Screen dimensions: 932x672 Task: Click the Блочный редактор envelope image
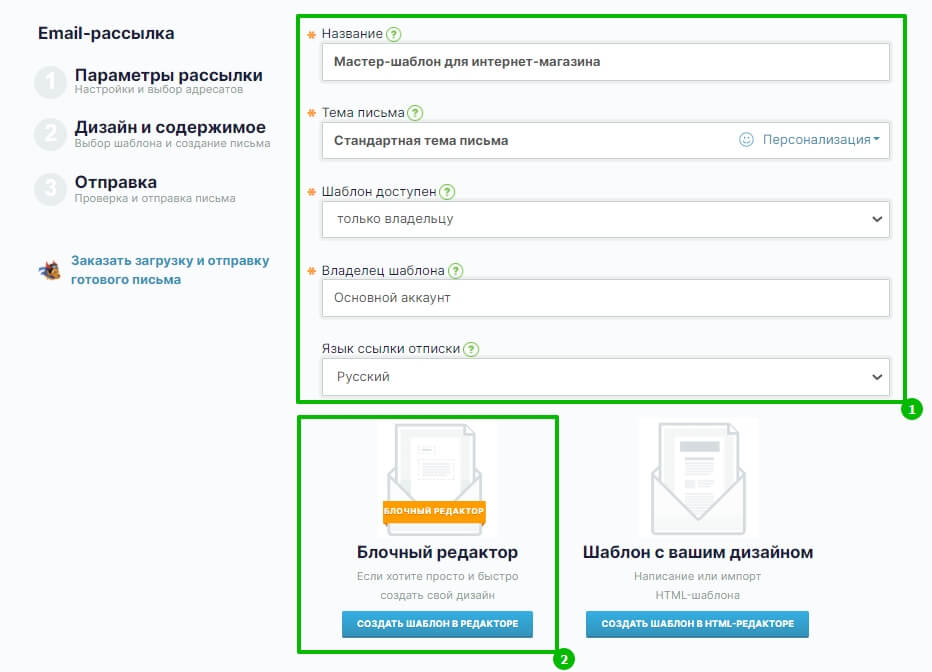[437, 478]
